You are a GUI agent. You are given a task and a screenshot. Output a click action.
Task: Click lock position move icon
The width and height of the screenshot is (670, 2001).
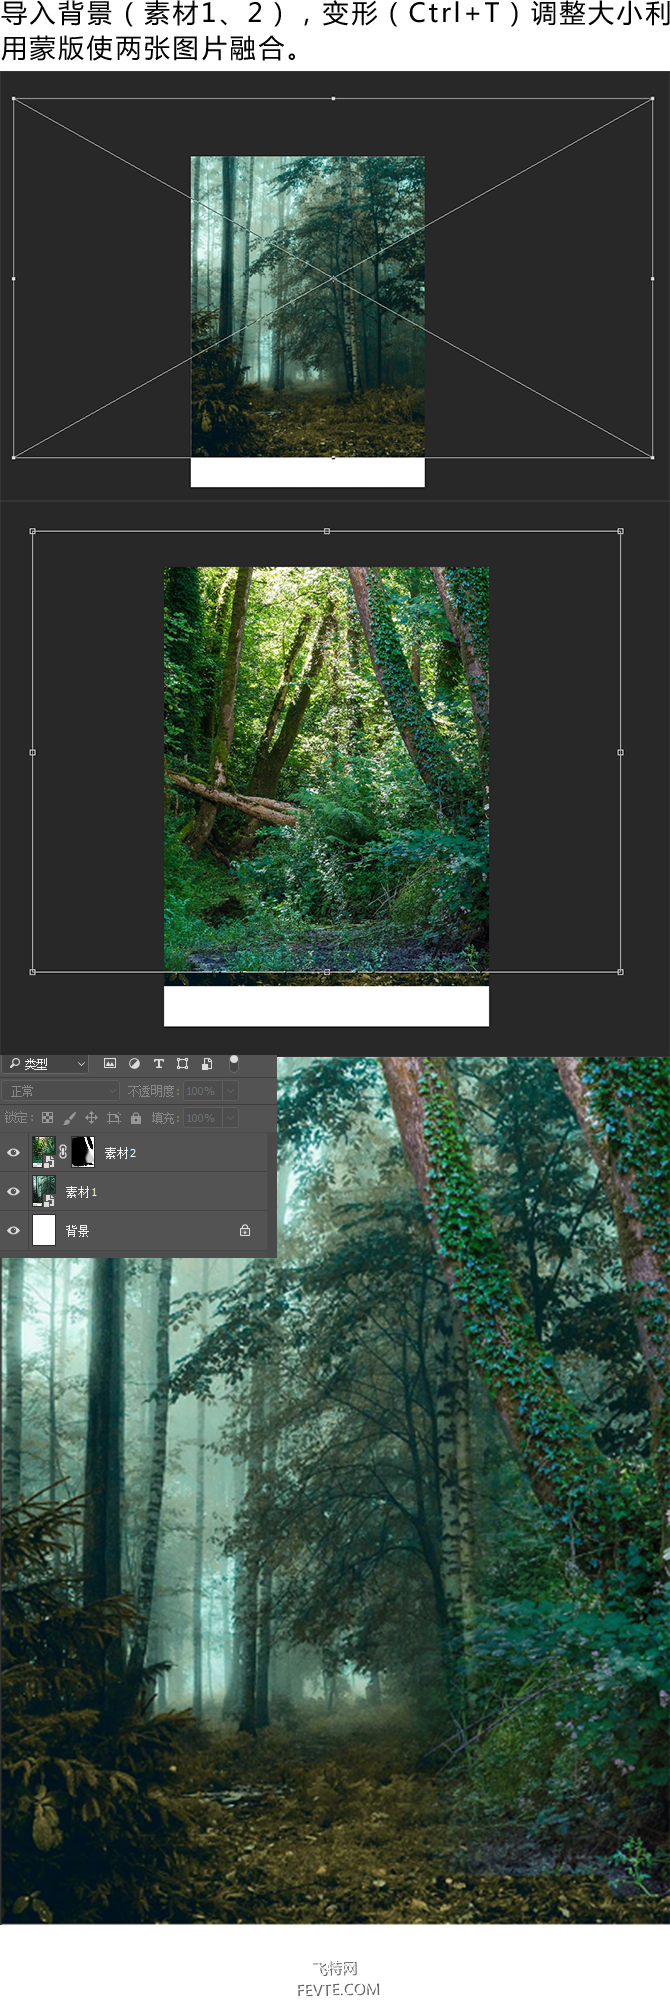[x=91, y=1118]
